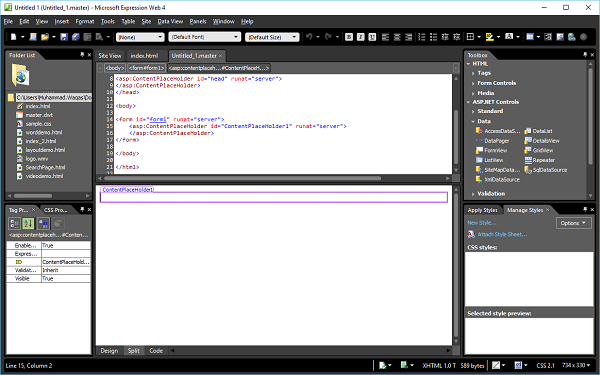This screenshot has height=375, width=600.
Task: Click the Redo arrow icon
Action: coord(328,37)
